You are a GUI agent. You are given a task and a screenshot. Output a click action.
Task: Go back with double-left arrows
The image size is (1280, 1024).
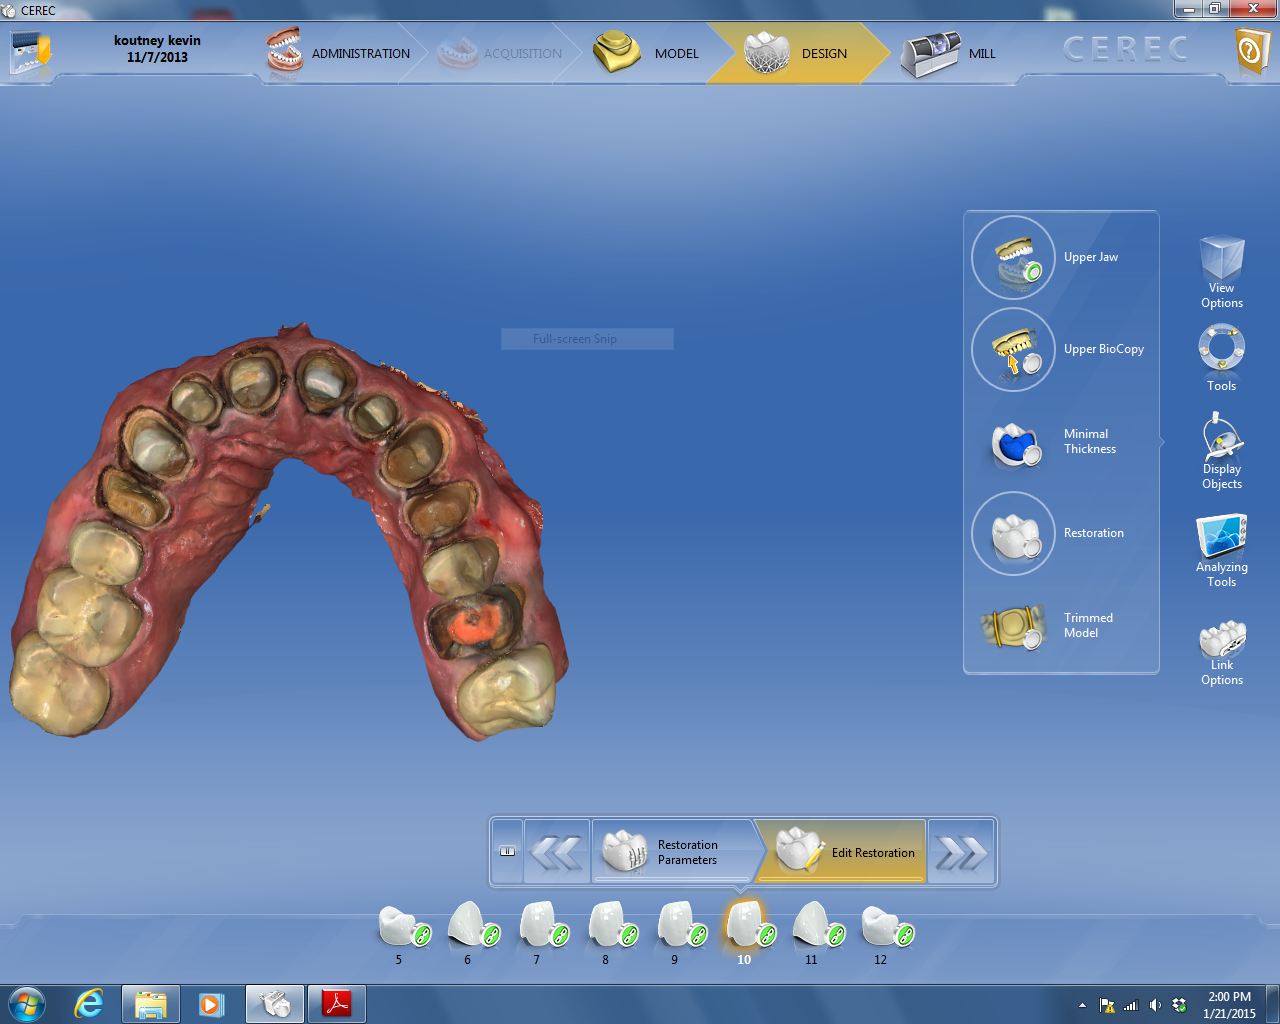(x=556, y=853)
